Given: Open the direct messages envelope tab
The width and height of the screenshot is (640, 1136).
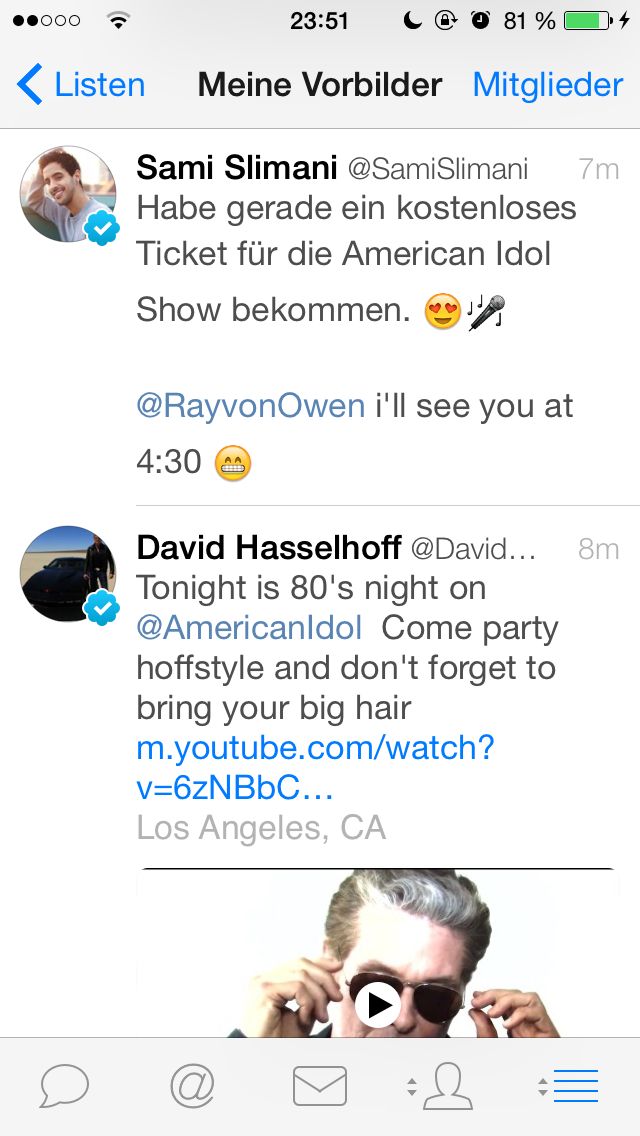Looking at the screenshot, I should (320, 1085).
